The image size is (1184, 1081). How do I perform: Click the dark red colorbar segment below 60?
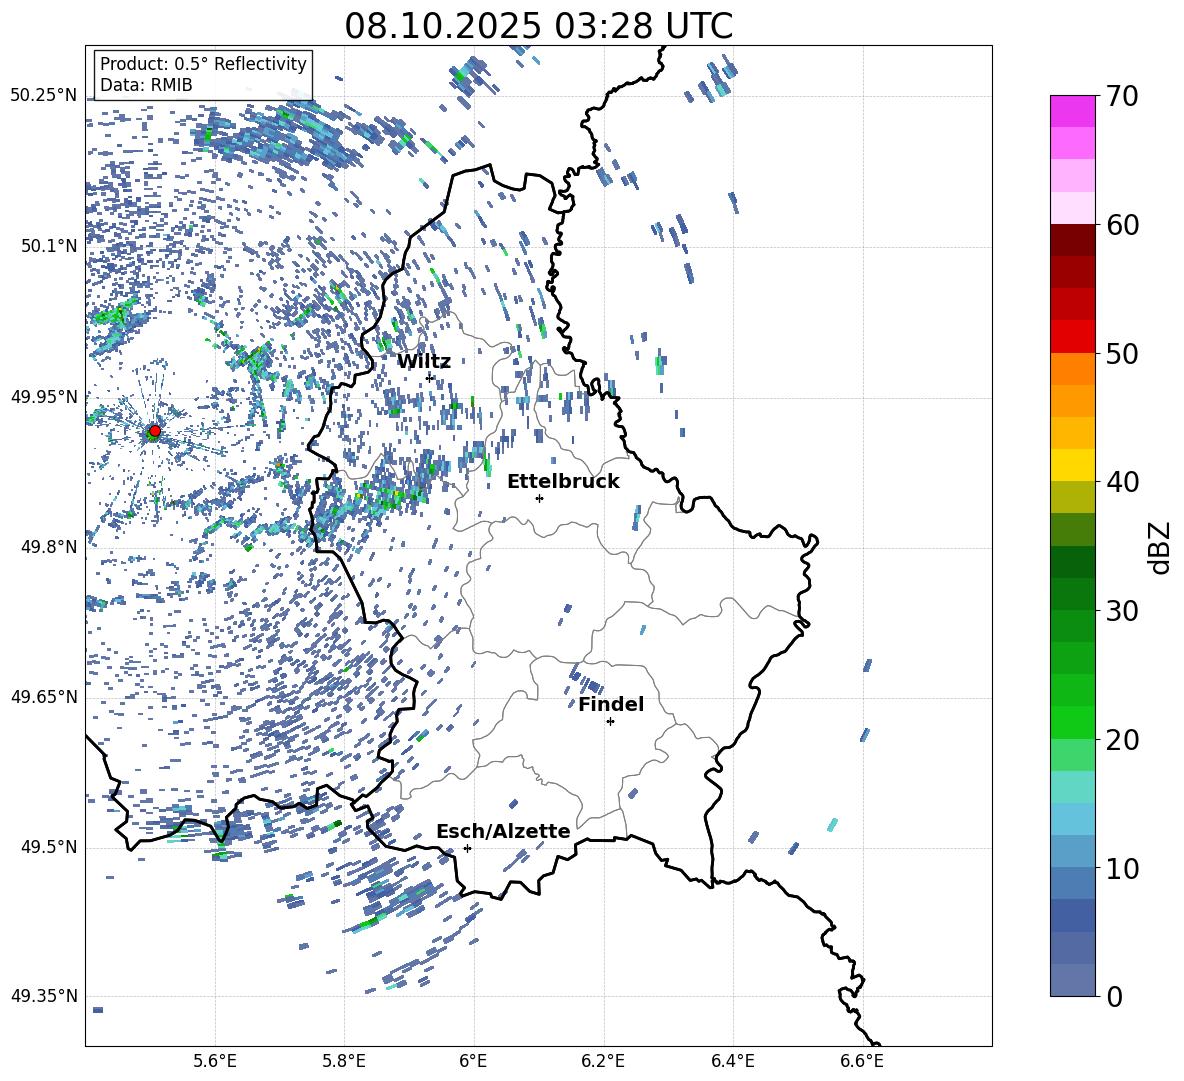click(1072, 240)
